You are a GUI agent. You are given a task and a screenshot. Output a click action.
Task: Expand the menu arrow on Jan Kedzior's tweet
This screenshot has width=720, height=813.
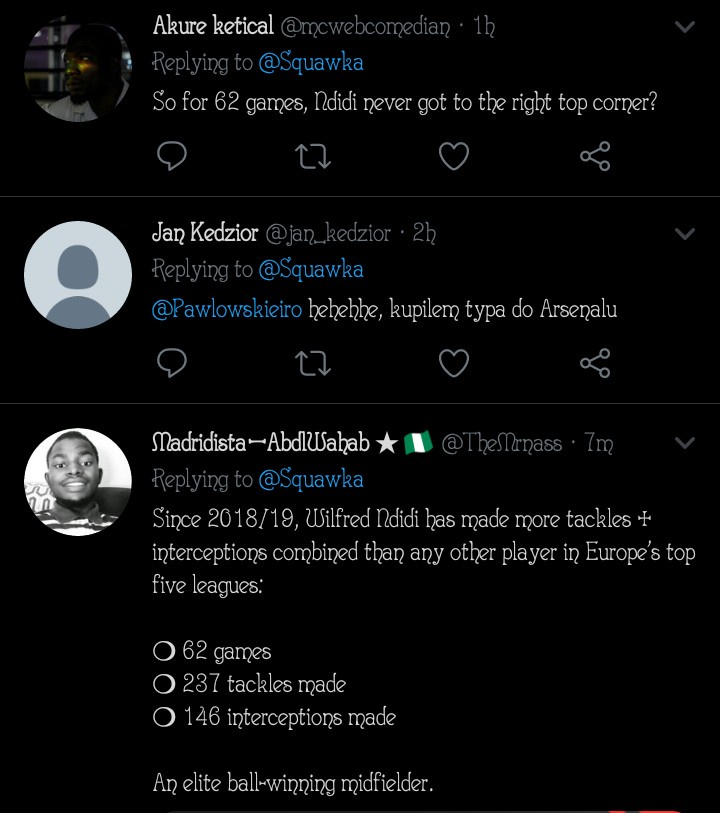click(x=685, y=234)
